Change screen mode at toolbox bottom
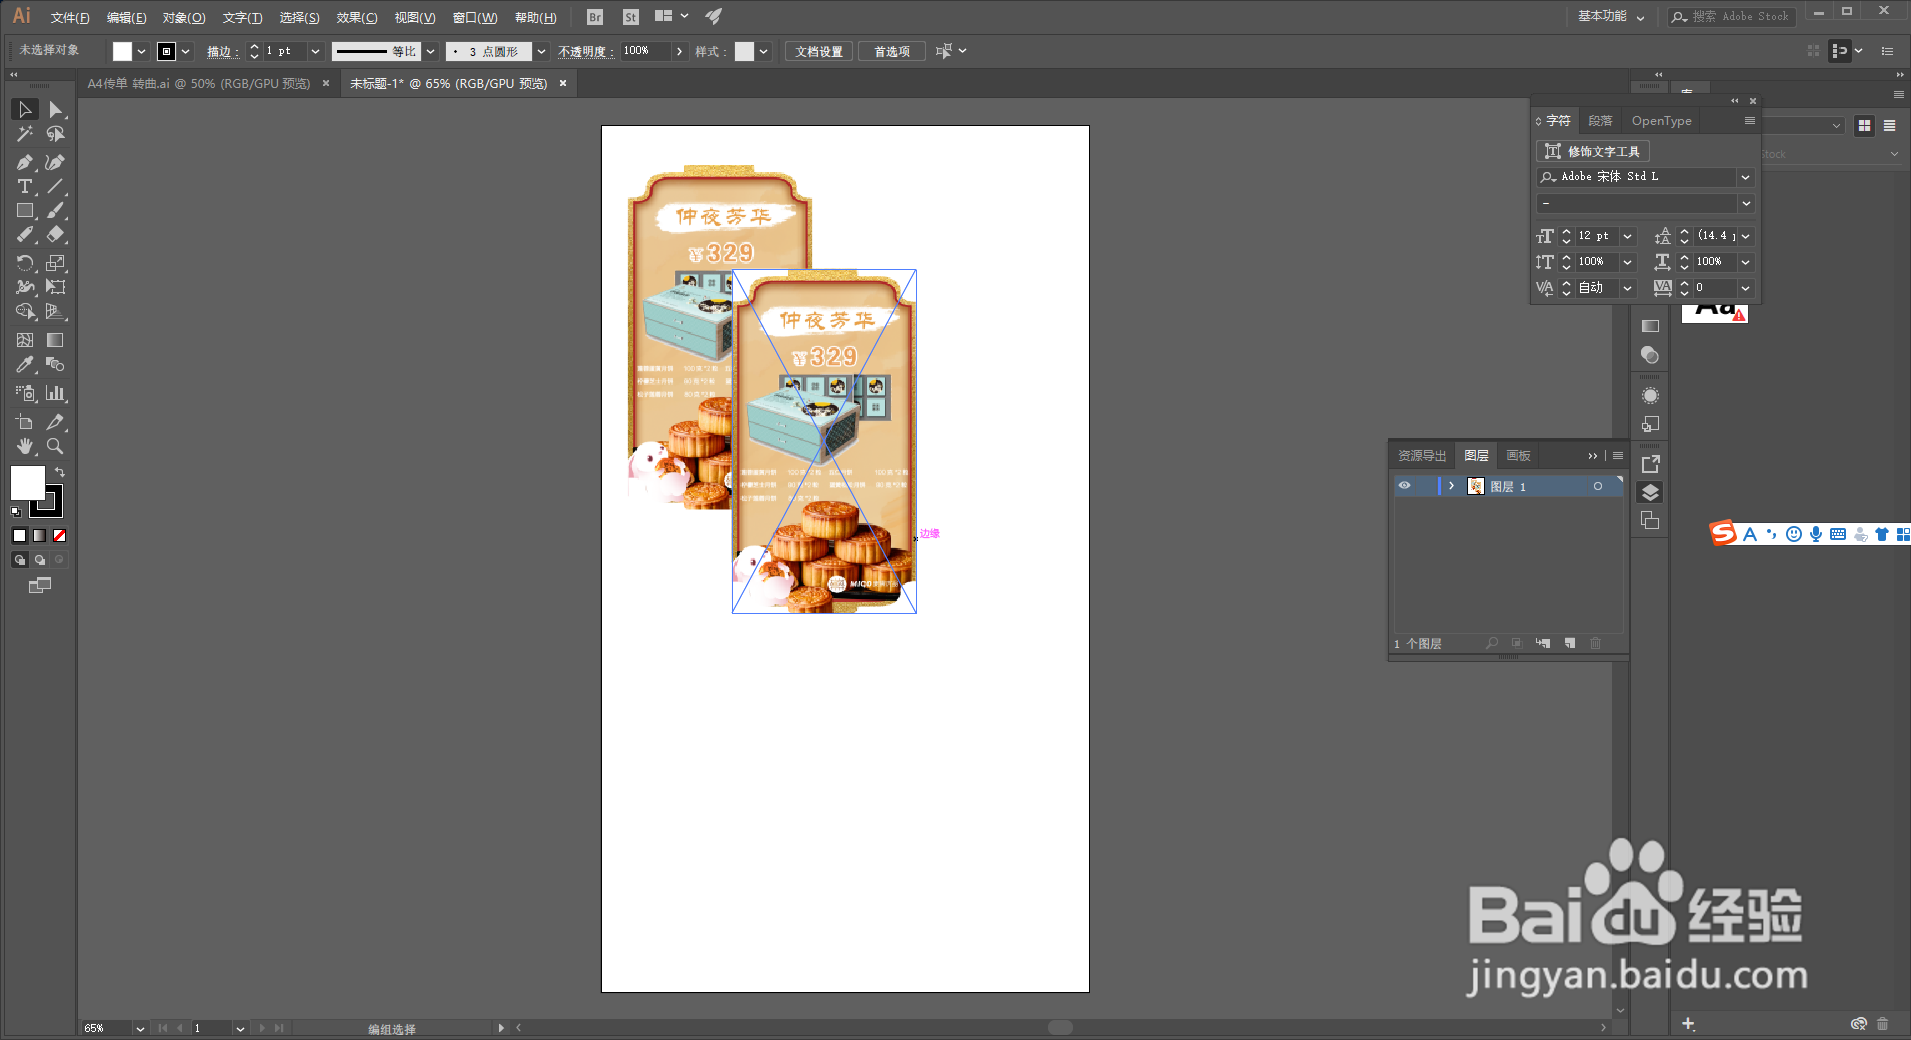The height and width of the screenshot is (1040, 1911). pyautogui.click(x=40, y=586)
